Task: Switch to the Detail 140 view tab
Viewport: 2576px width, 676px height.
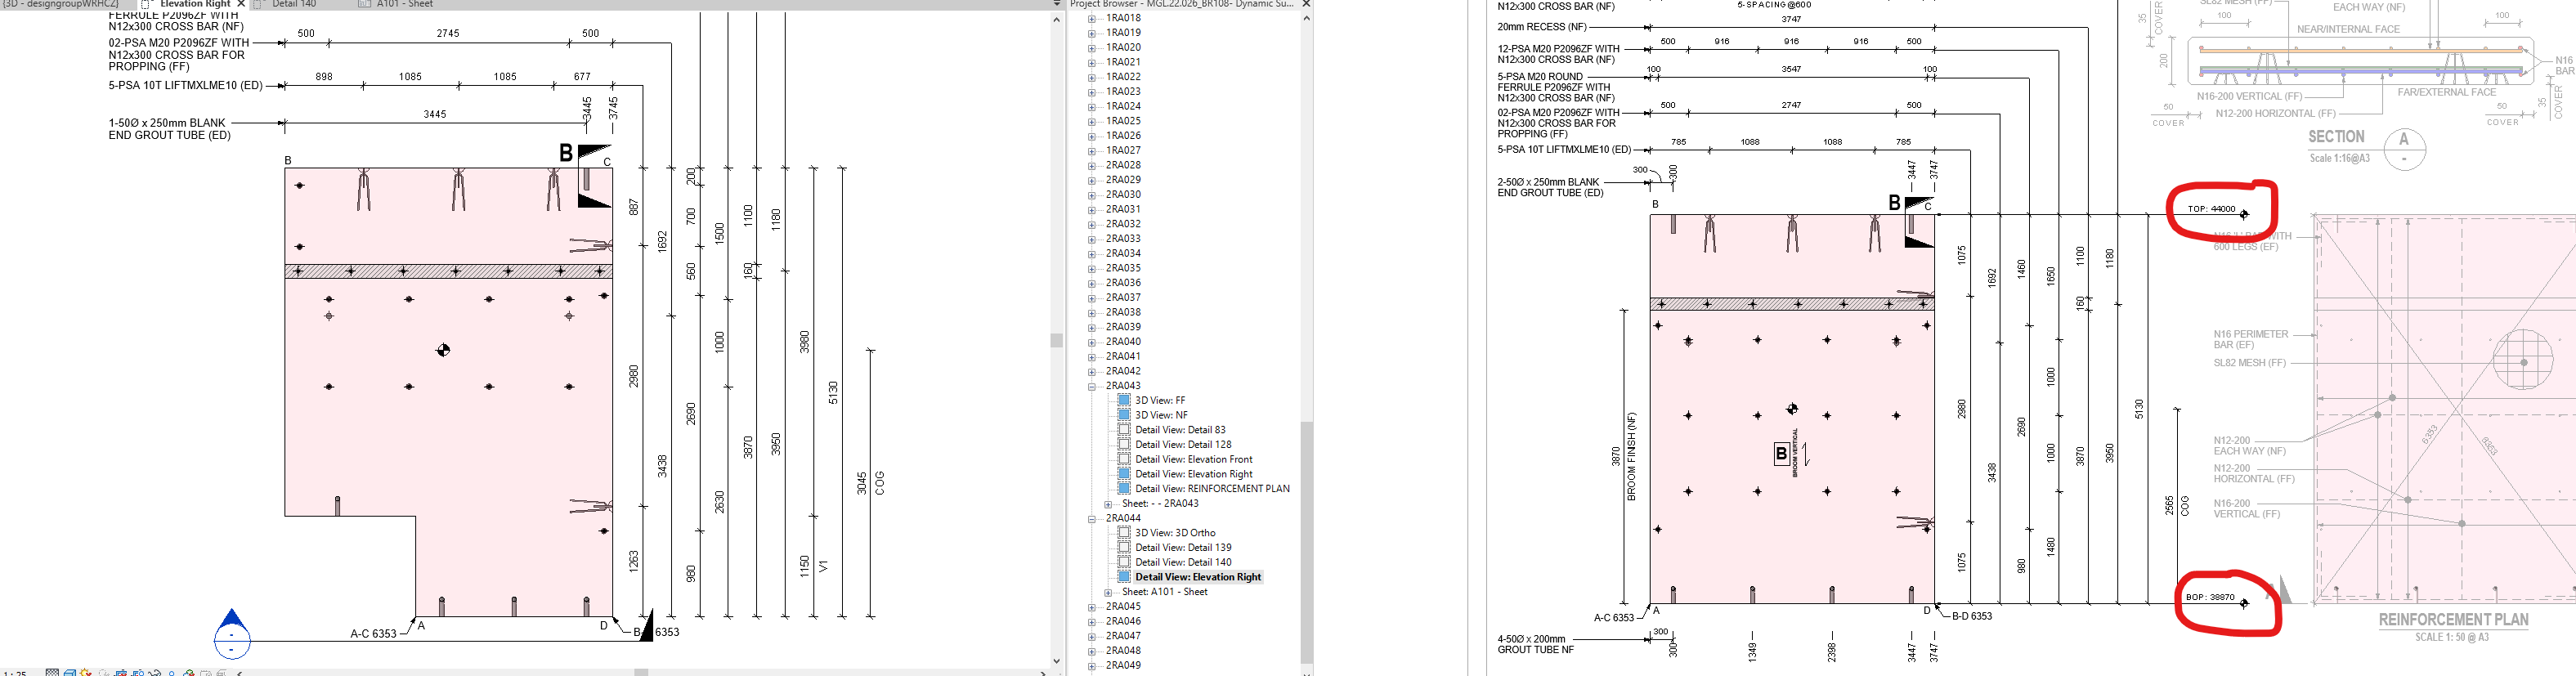Action: pyautogui.click(x=294, y=4)
